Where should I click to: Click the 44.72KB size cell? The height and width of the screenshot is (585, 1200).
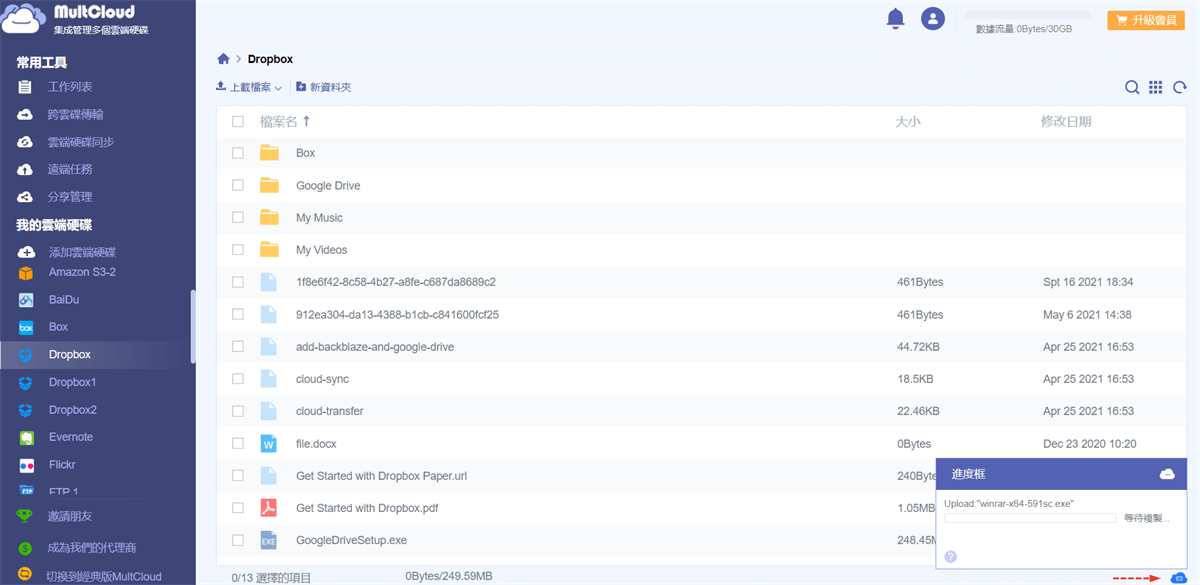[x=918, y=347]
